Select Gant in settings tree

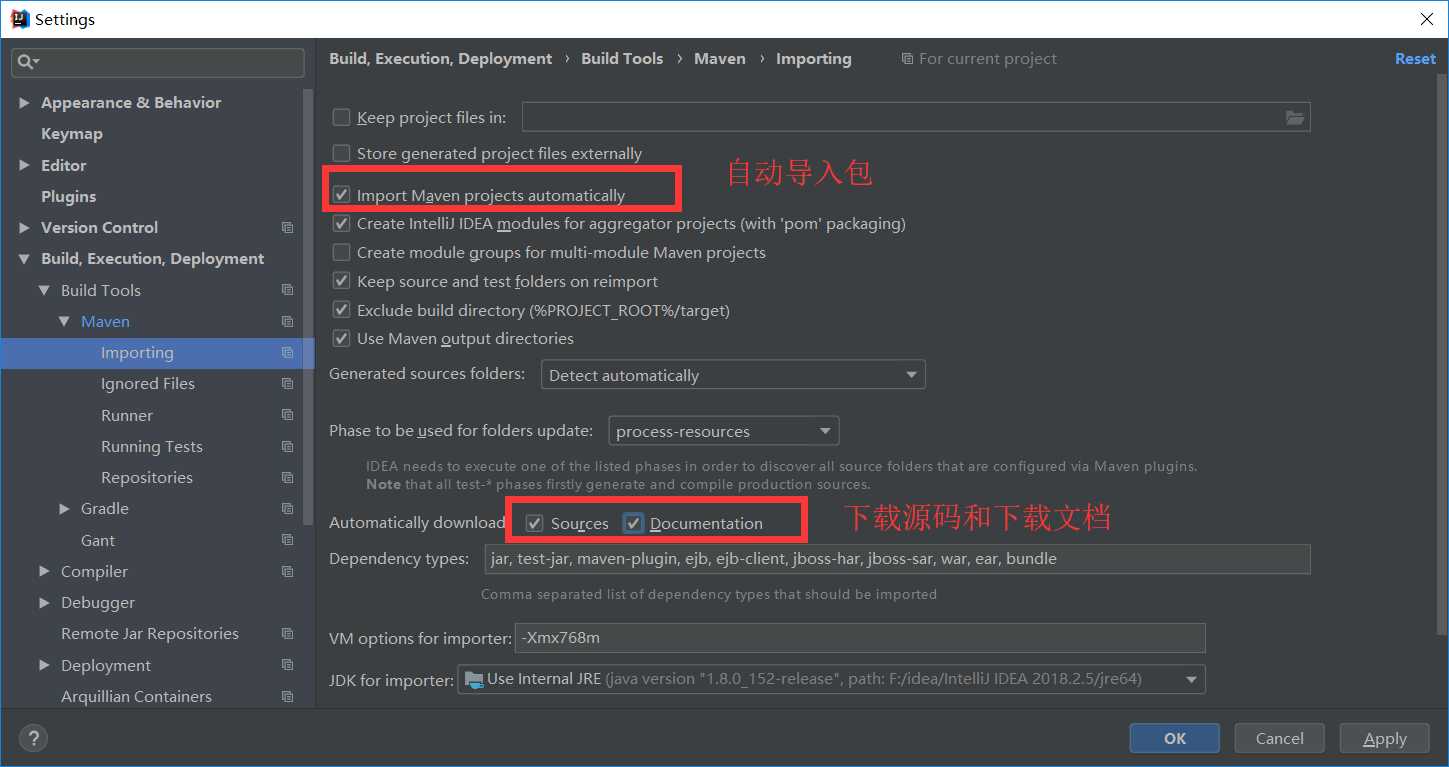tap(98, 540)
